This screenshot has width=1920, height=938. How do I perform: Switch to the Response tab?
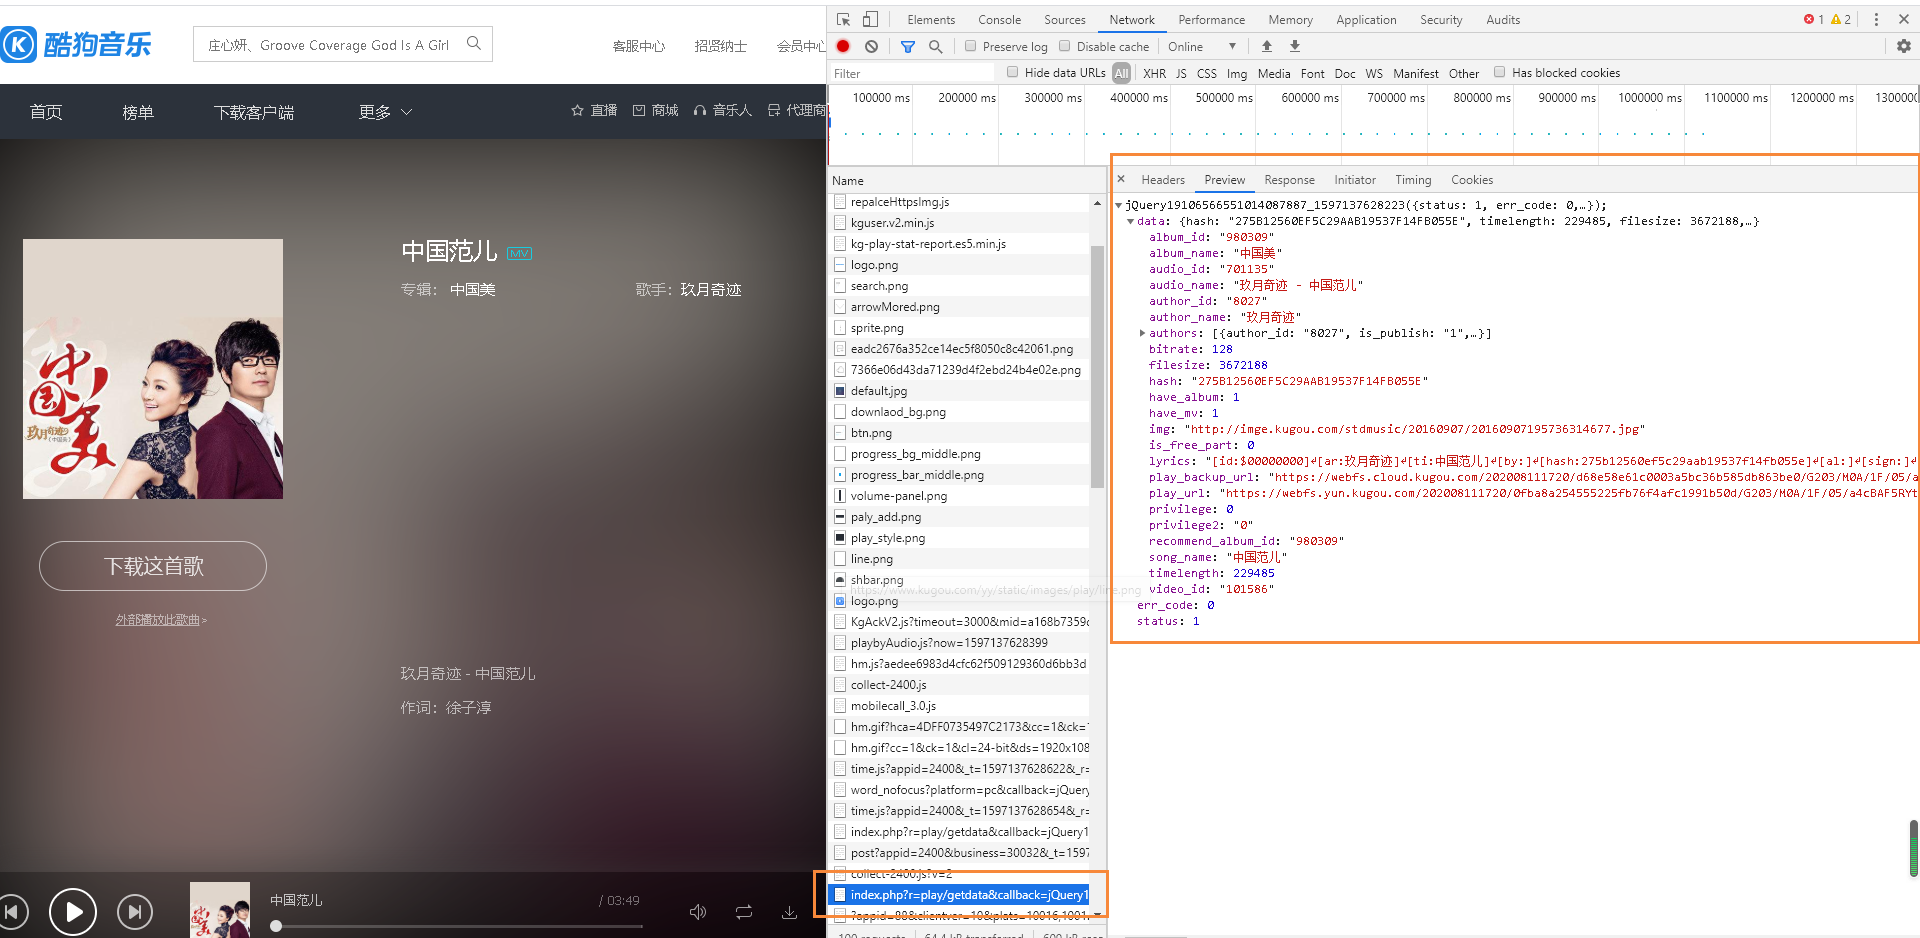pyautogui.click(x=1289, y=179)
